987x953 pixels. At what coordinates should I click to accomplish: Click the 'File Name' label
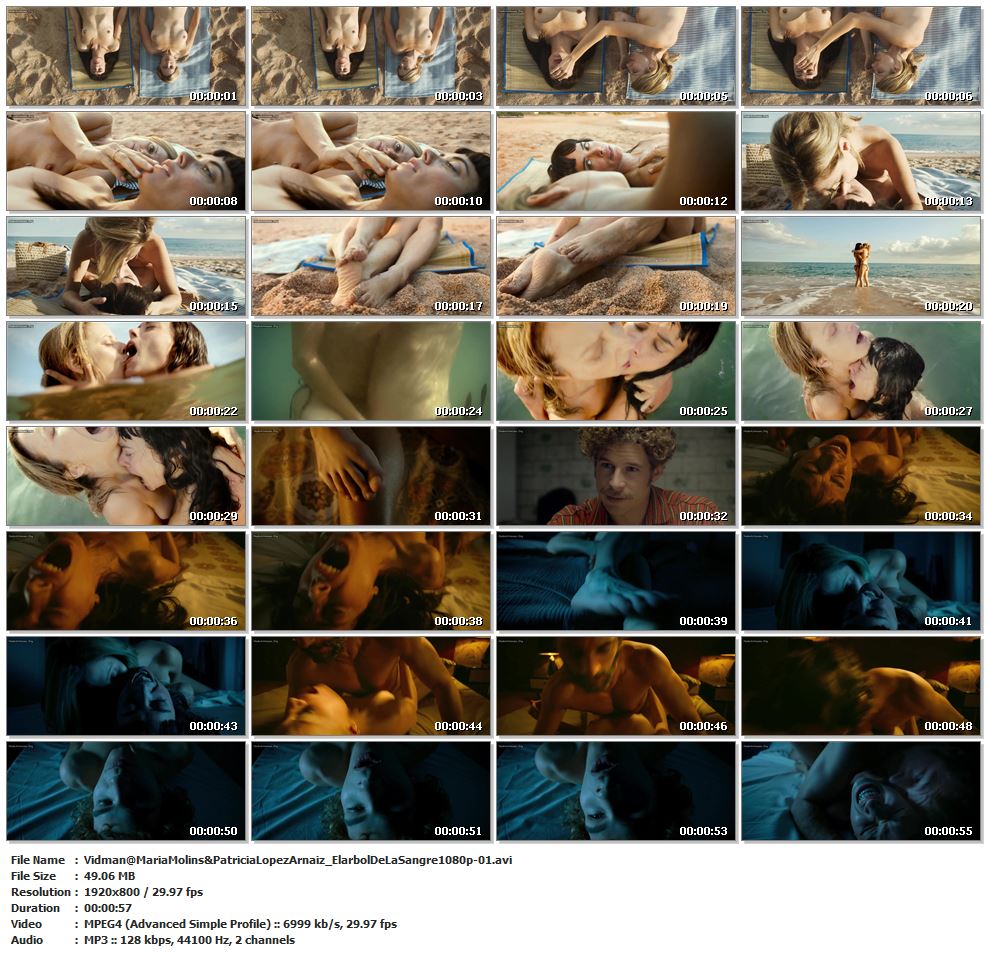(38, 860)
